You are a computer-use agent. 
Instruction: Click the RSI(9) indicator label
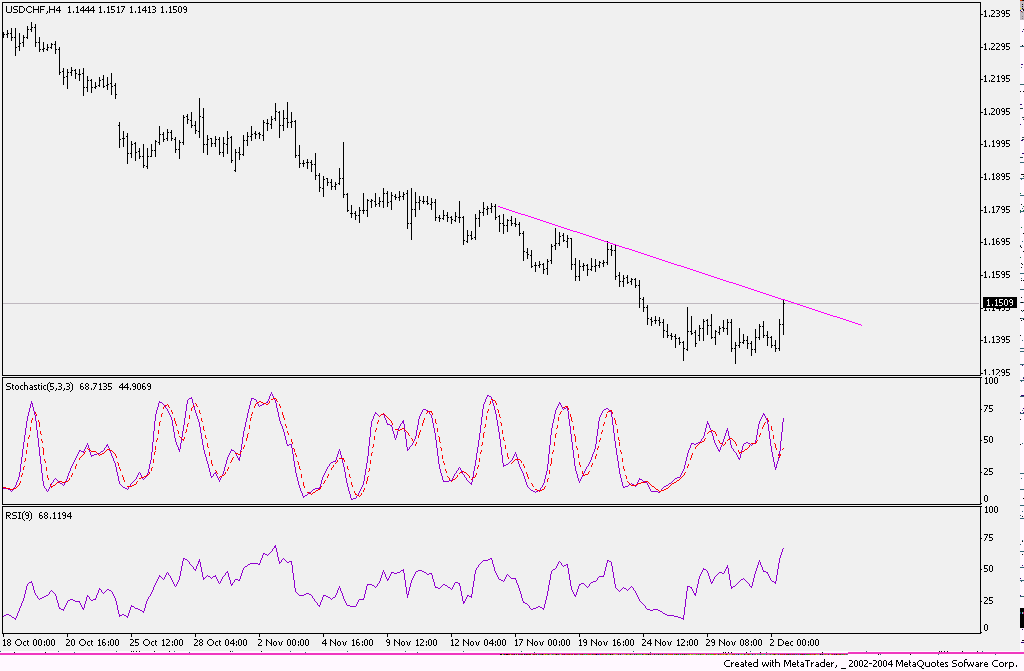pos(19,516)
